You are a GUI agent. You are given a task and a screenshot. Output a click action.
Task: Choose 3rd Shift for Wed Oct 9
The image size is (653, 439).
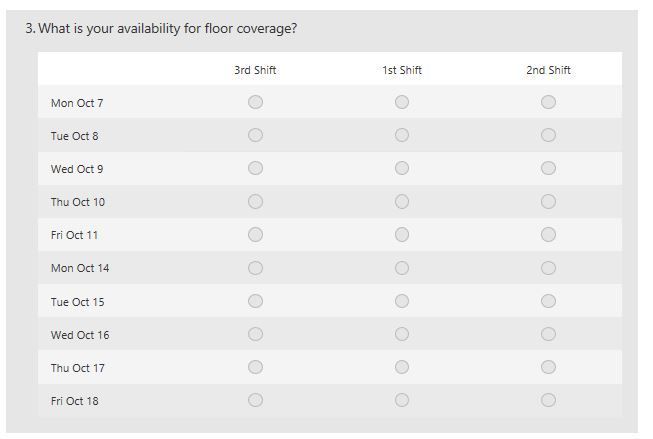(255, 168)
